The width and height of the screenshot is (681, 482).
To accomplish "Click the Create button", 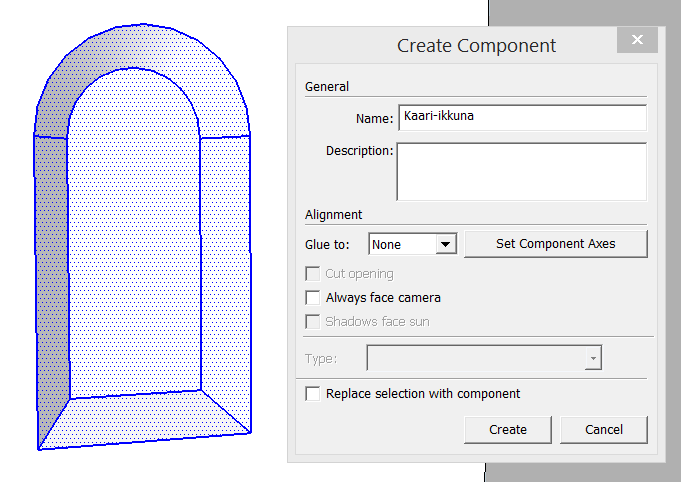I will (x=507, y=429).
